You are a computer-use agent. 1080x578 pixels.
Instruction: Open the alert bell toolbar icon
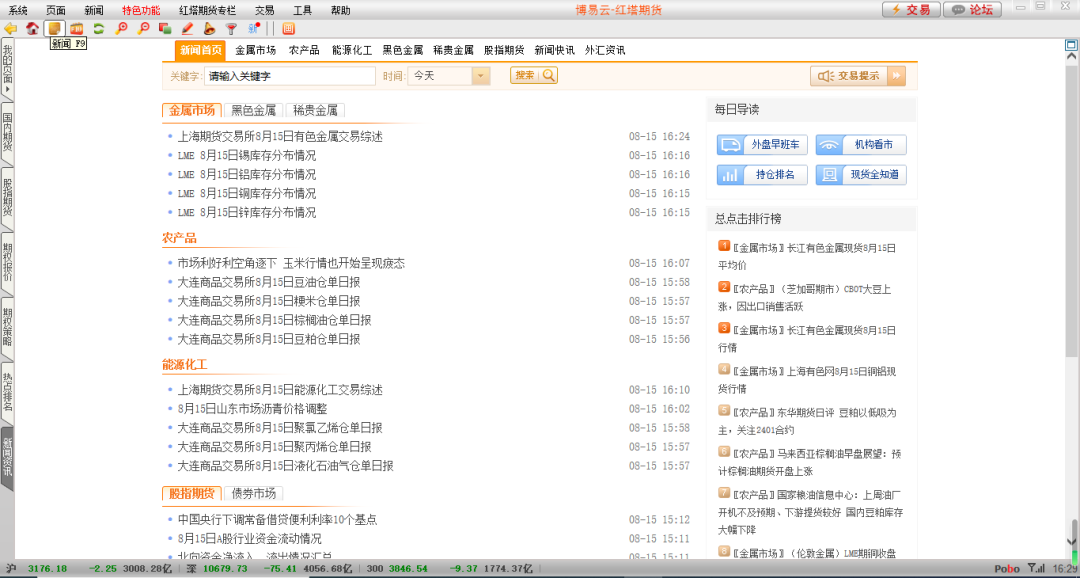click(x=209, y=28)
